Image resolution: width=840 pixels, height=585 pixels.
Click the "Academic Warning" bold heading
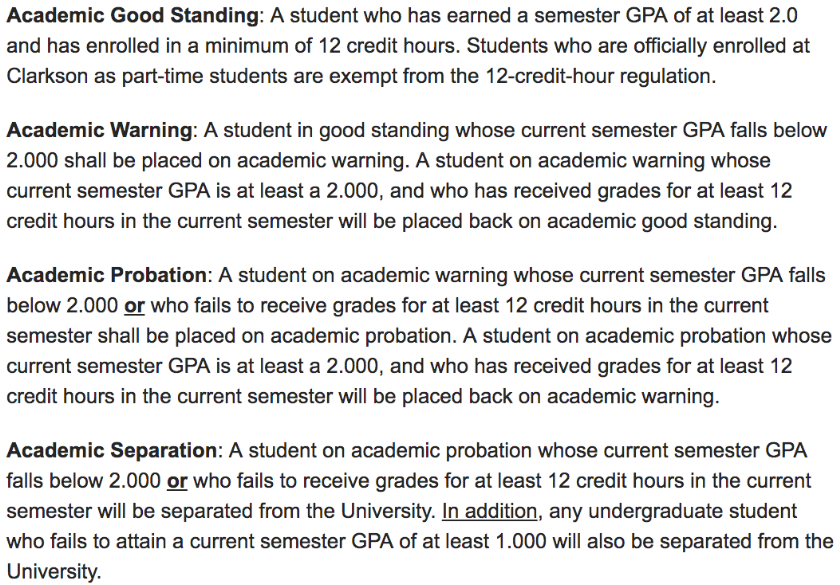[x=99, y=130]
